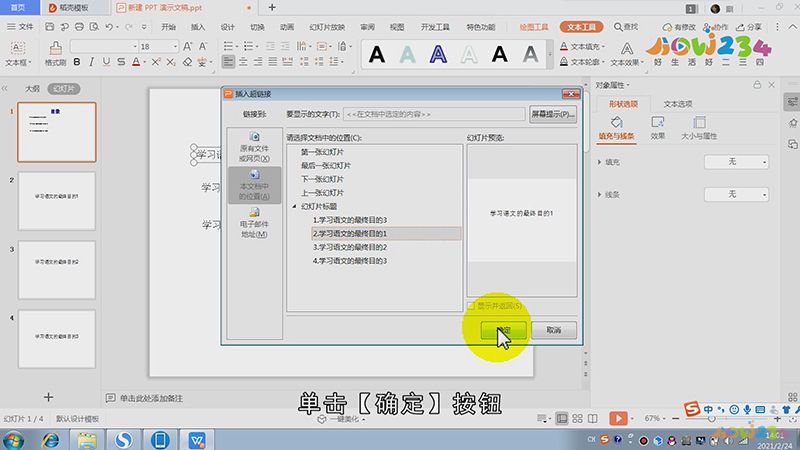The image size is (800, 450).
Task: Open Text Effects (文本效果) icon
Action: tap(627, 54)
